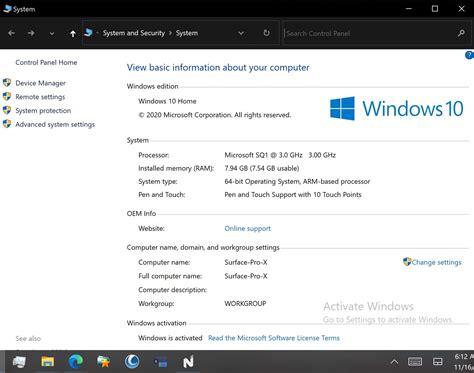Click the Windows 10 logo
This screenshot has width=474, height=373.
click(x=396, y=109)
